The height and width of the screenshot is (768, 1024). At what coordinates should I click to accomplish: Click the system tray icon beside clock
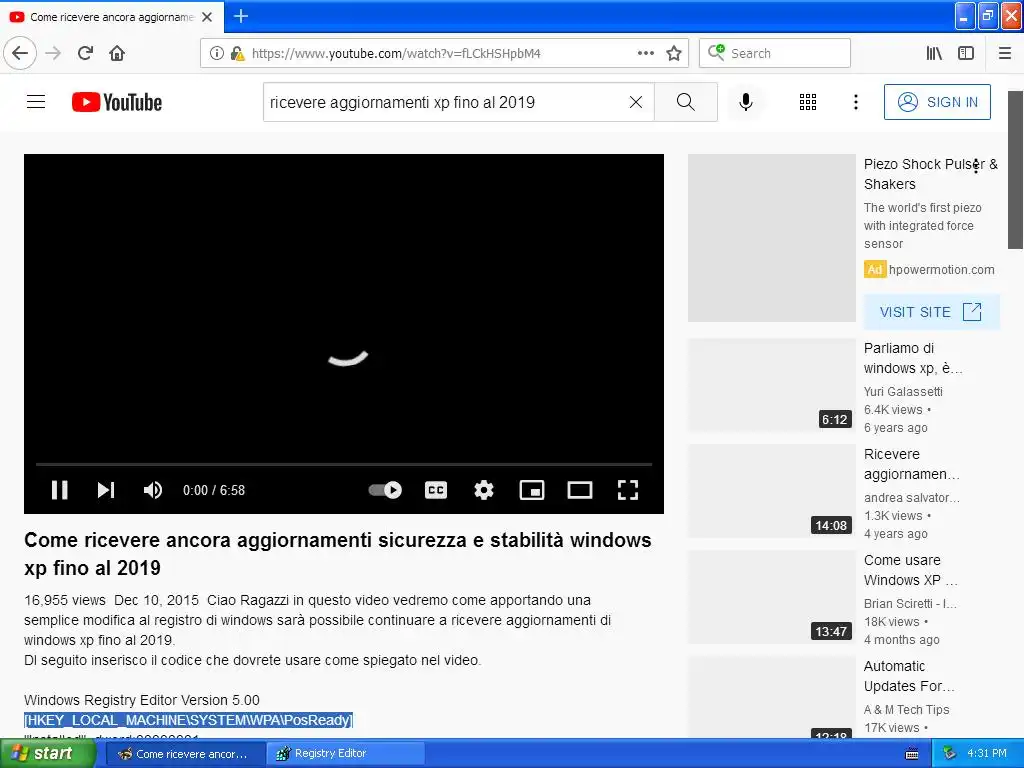948,753
